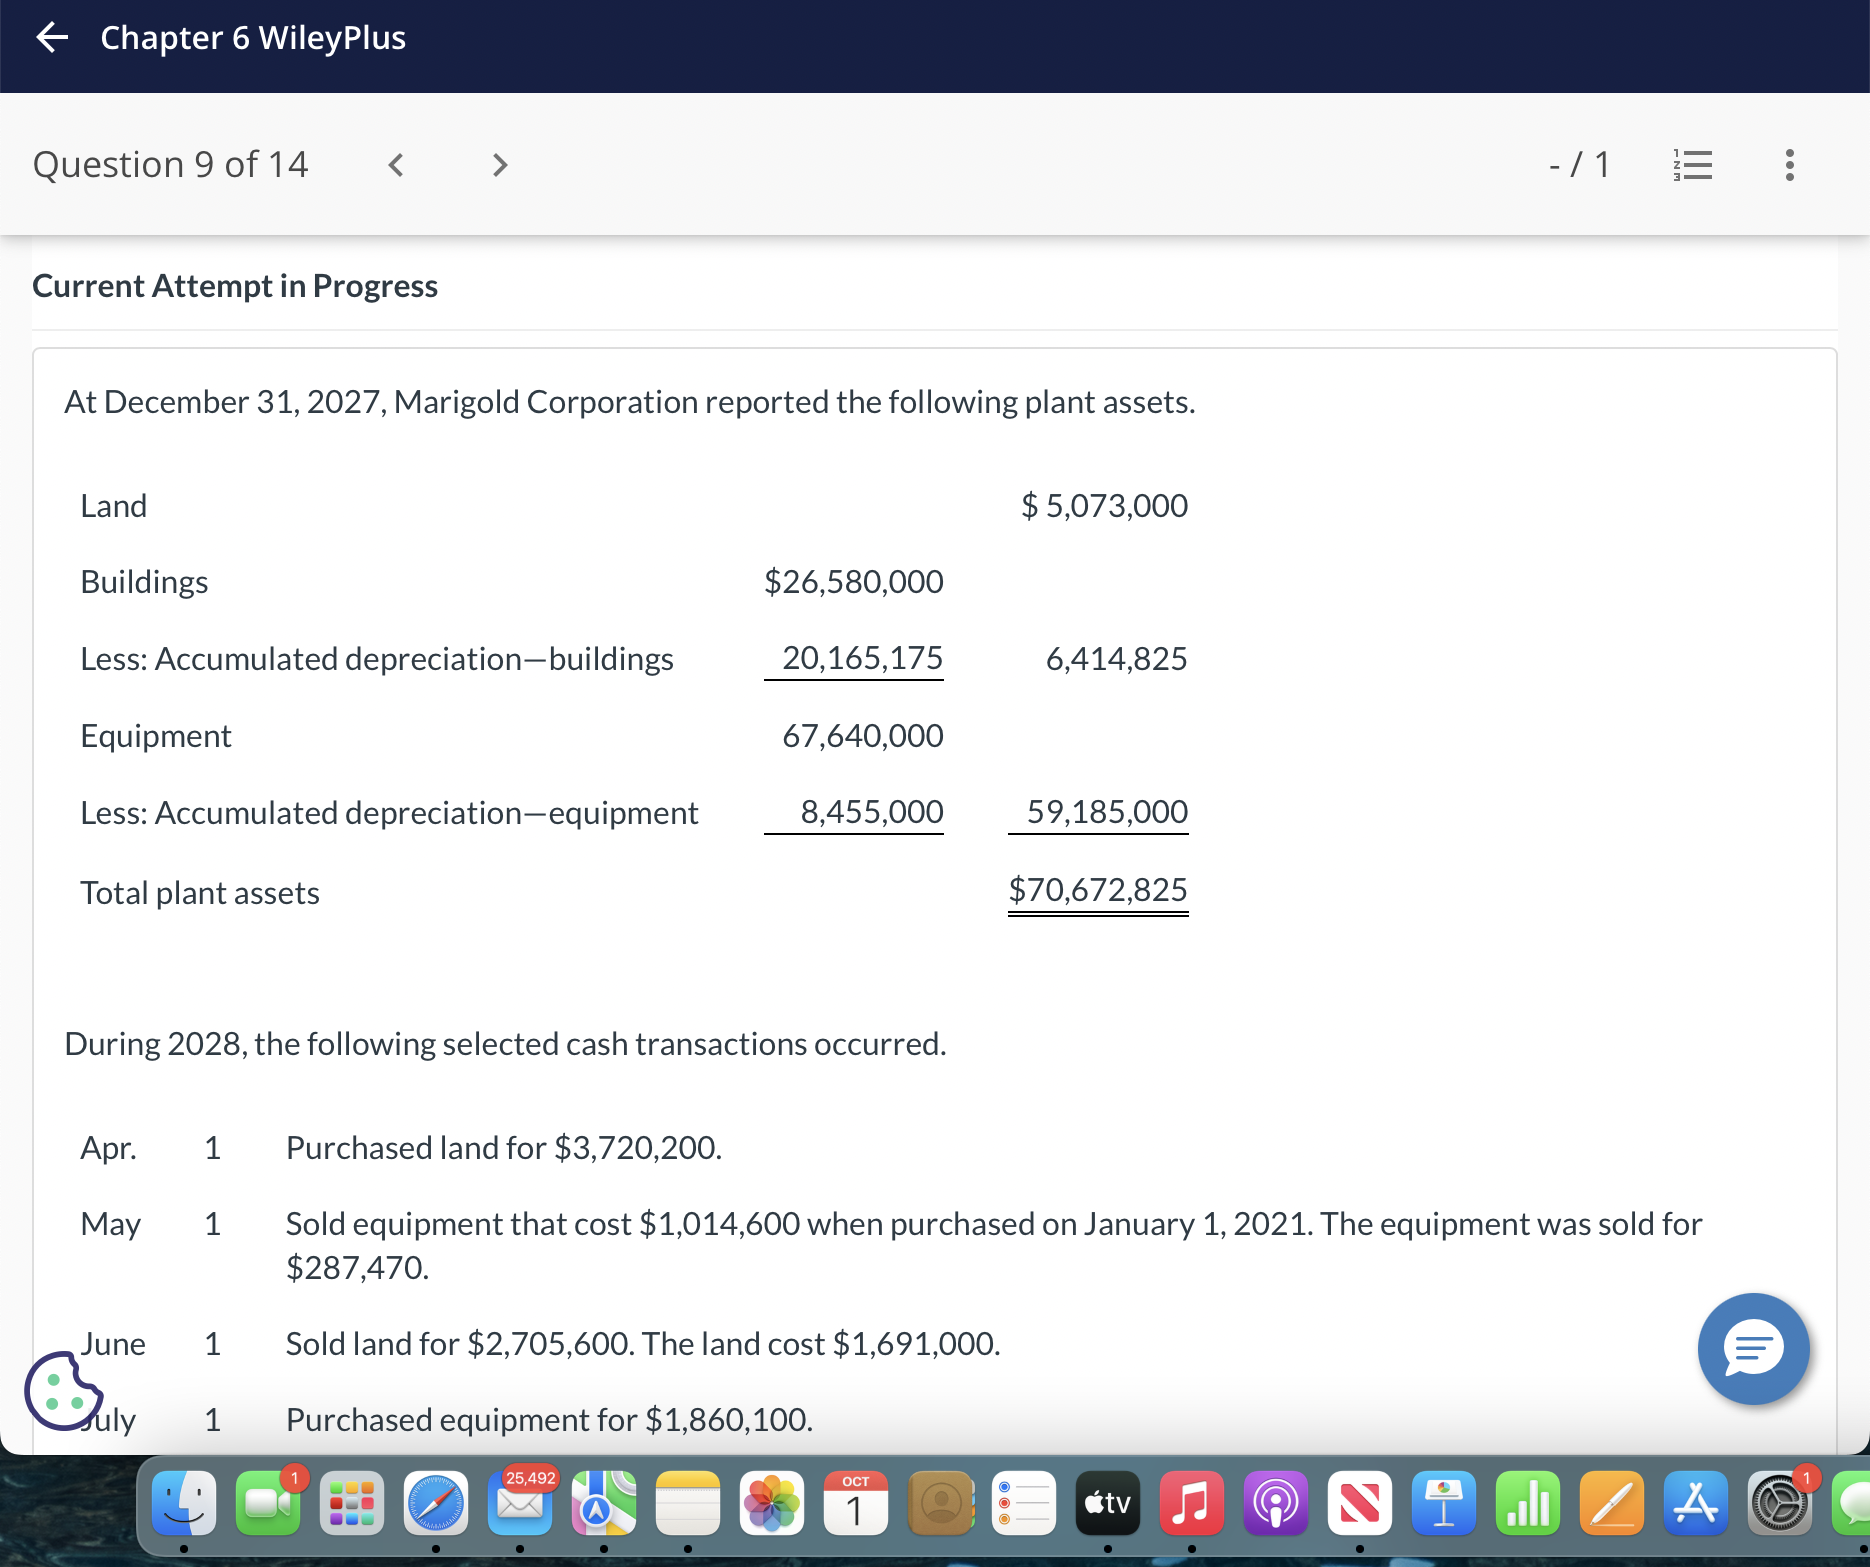Go to previous question with left chevron
The width and height of the screenshot is (1870, 1567).
pos(395,164)
